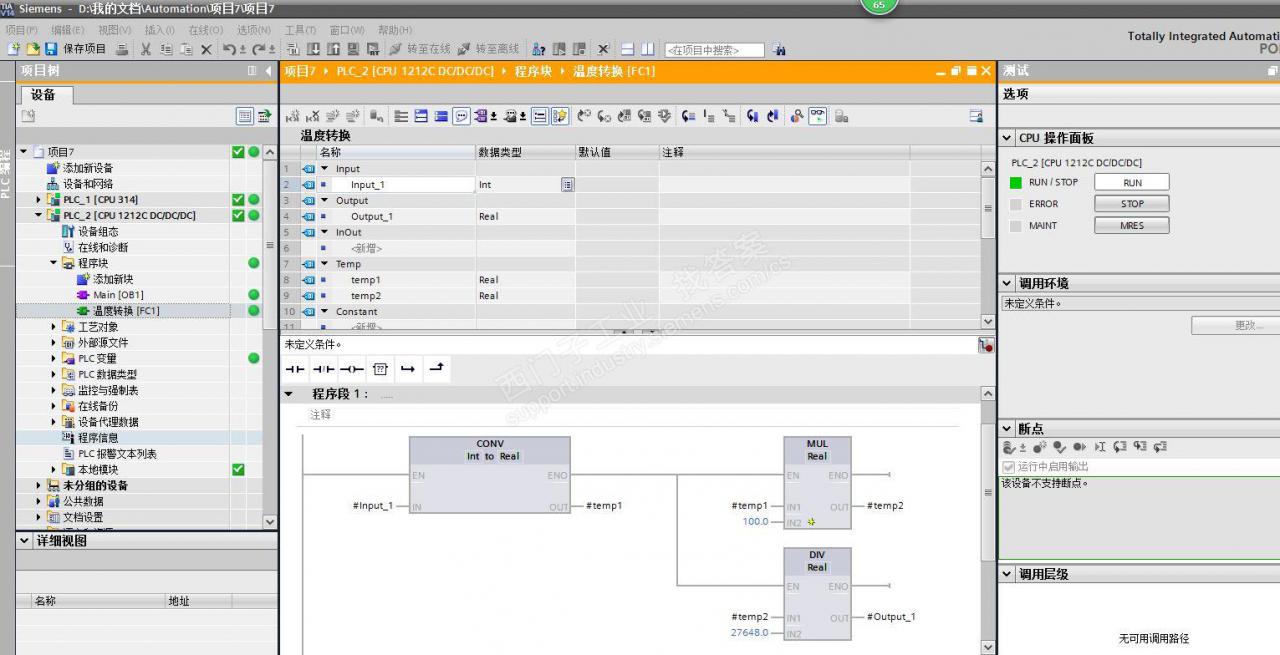
Task: Click the print icon in the main toolbar
Action: point(122,49)
